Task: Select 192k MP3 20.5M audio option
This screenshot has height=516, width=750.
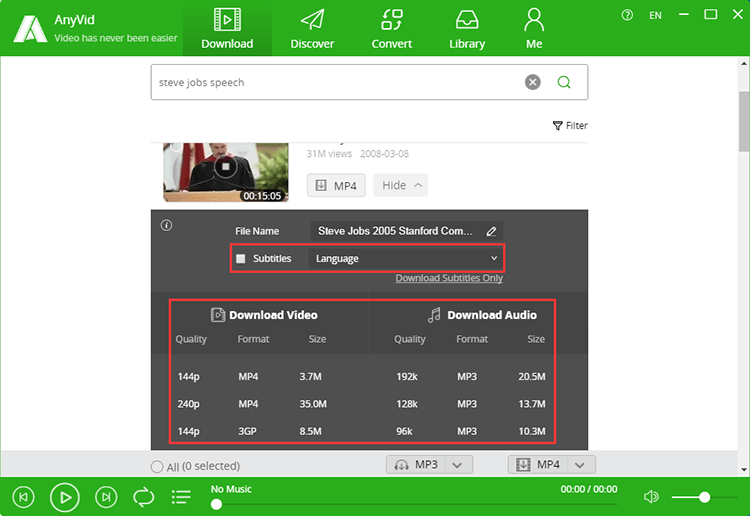Action: point(471,377)
